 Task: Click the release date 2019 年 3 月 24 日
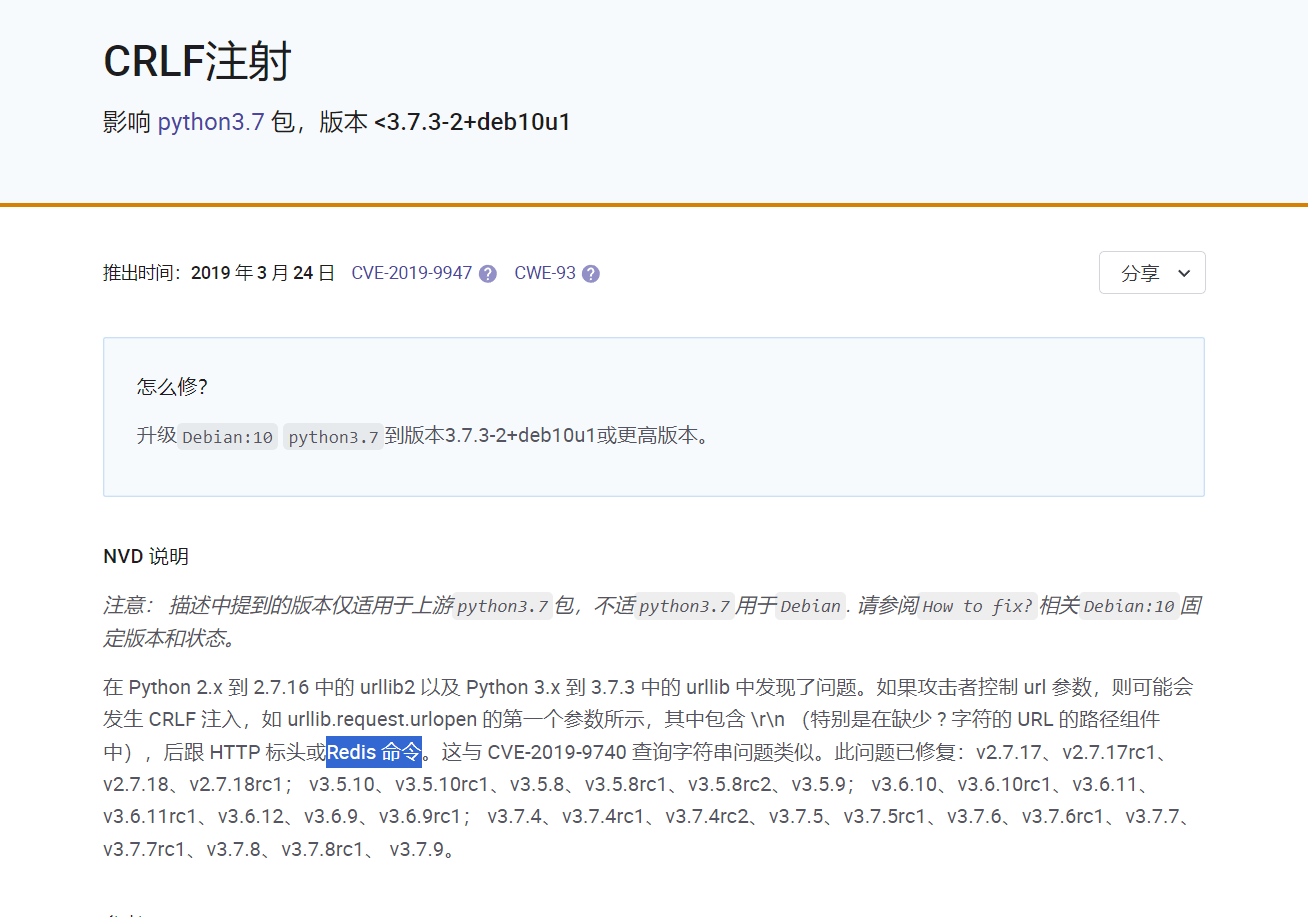click(x=263, y=272)
